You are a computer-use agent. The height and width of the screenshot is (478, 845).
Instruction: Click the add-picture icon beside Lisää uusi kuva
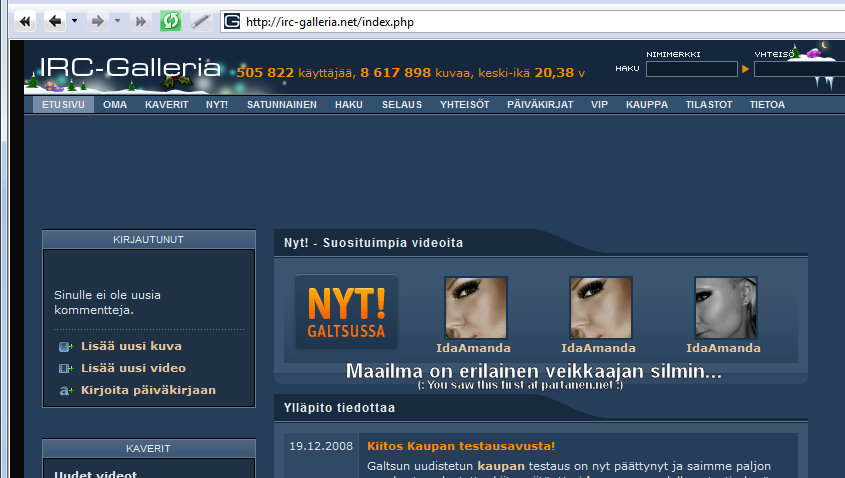click(x=66, y=347)
